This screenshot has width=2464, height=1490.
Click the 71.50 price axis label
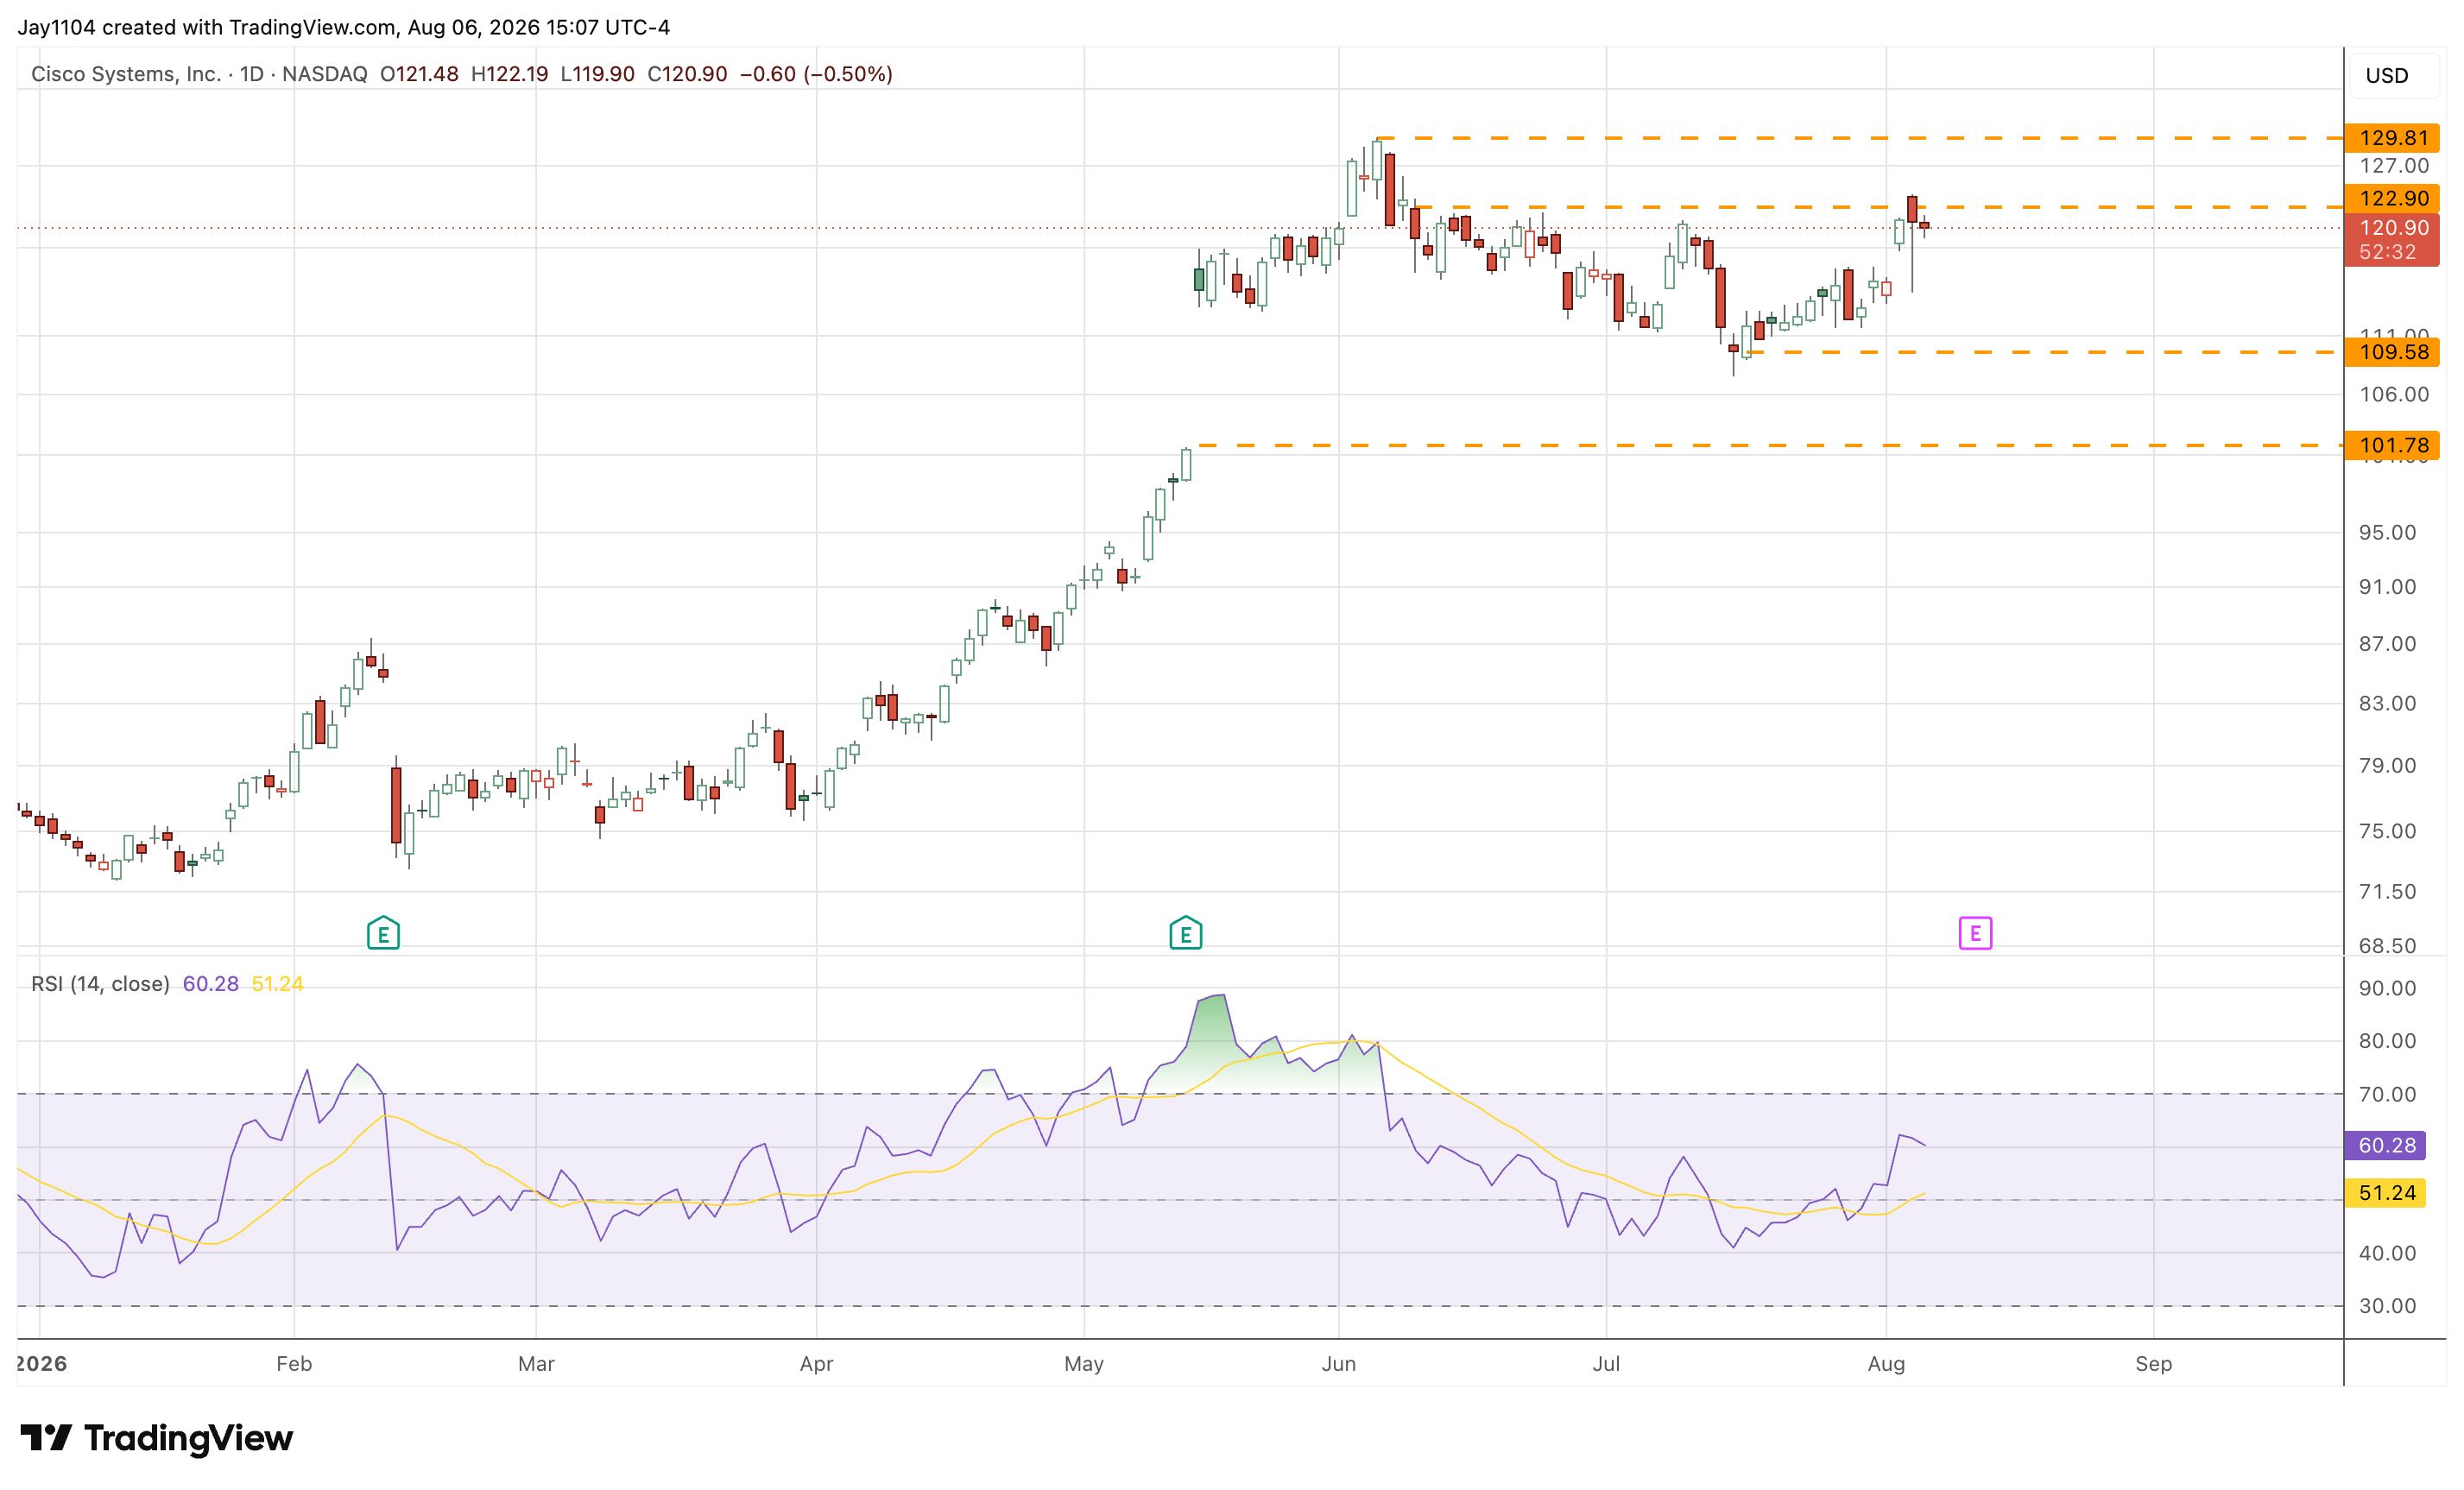coord(2387,891)
